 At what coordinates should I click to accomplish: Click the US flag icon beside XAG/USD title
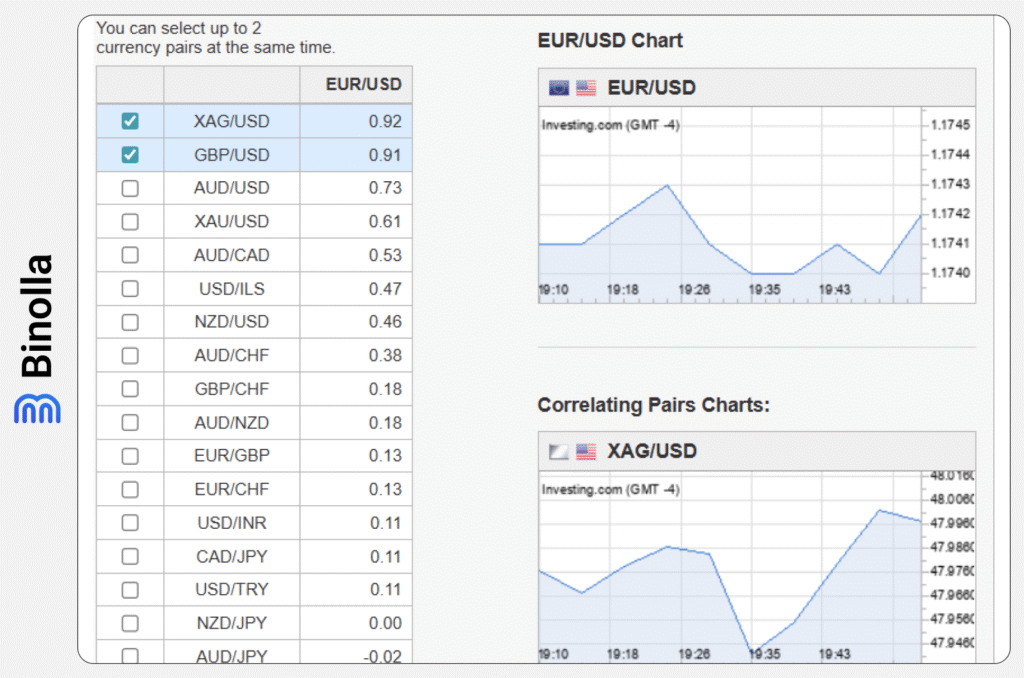tap(586, 452)
